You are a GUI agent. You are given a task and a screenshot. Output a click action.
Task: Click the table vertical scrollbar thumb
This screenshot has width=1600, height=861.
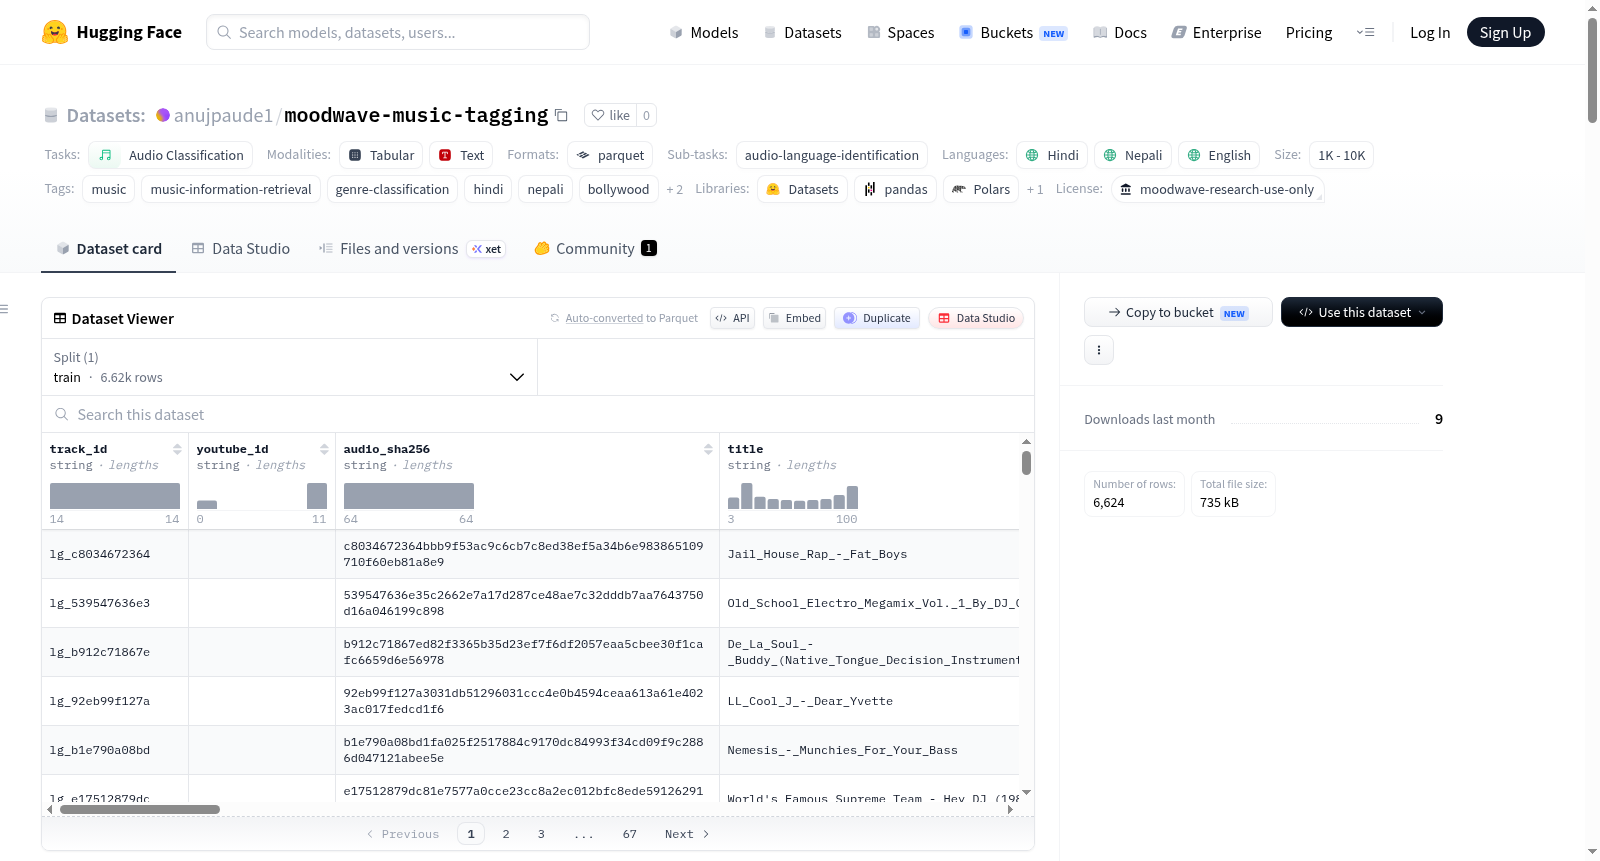tap(1026, 463)
